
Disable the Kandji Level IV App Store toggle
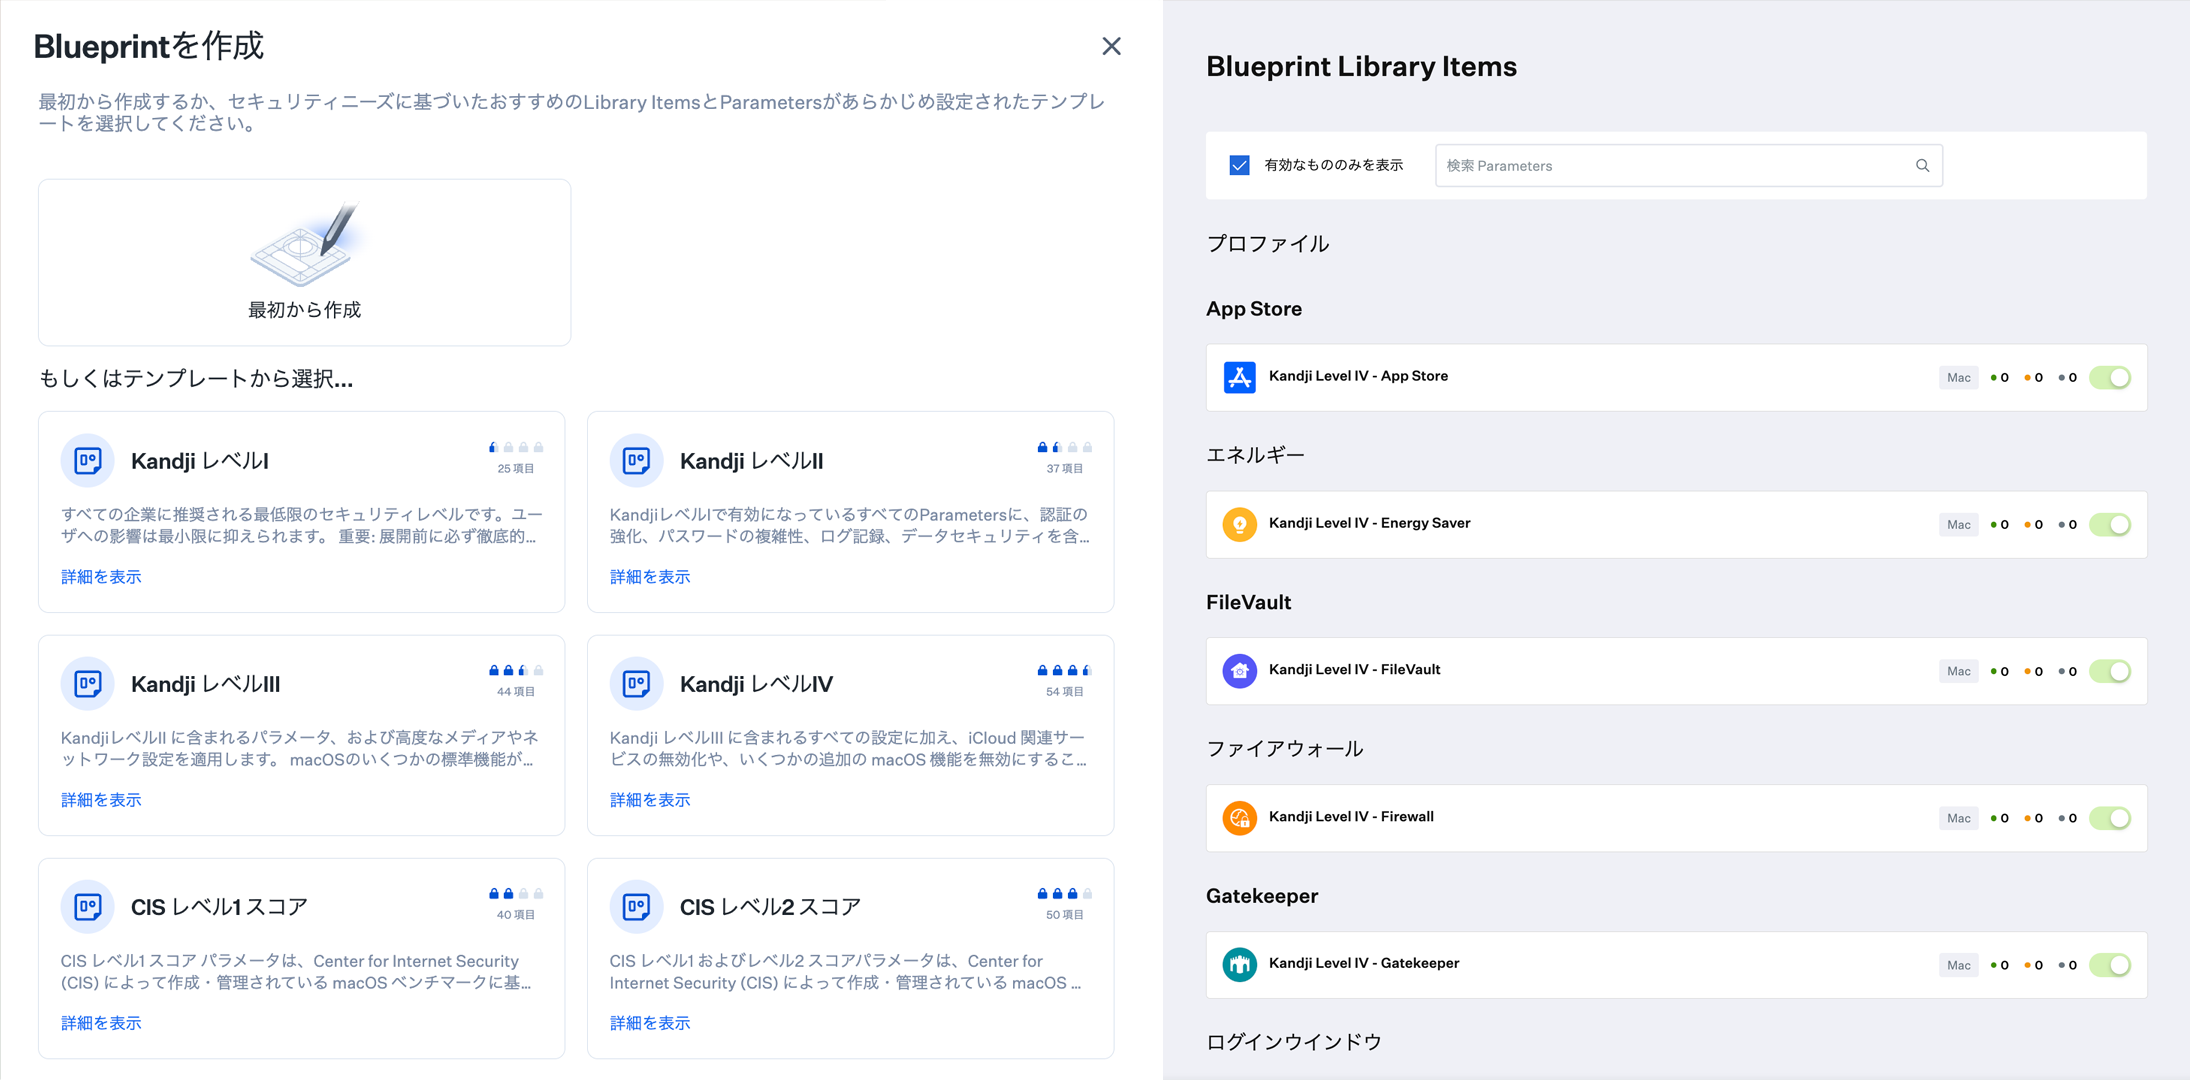coord(2110,378)
